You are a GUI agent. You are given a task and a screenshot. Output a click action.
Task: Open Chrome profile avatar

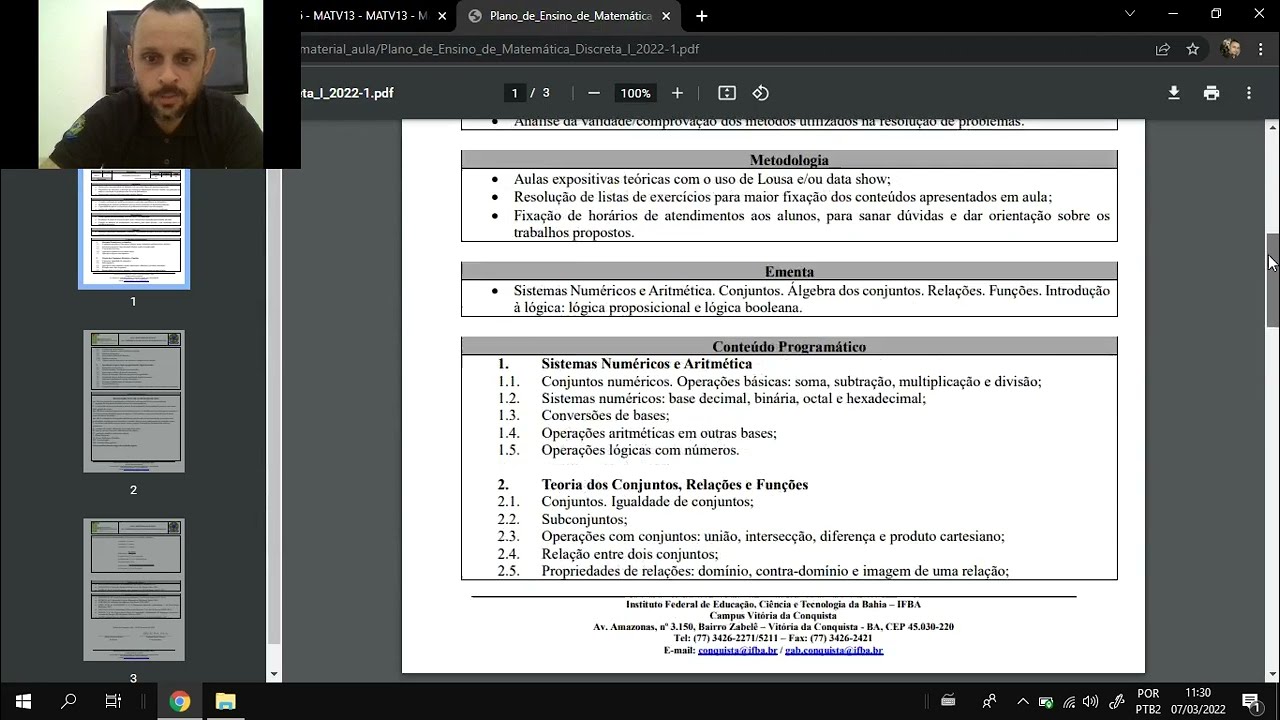coord(1231,49)
